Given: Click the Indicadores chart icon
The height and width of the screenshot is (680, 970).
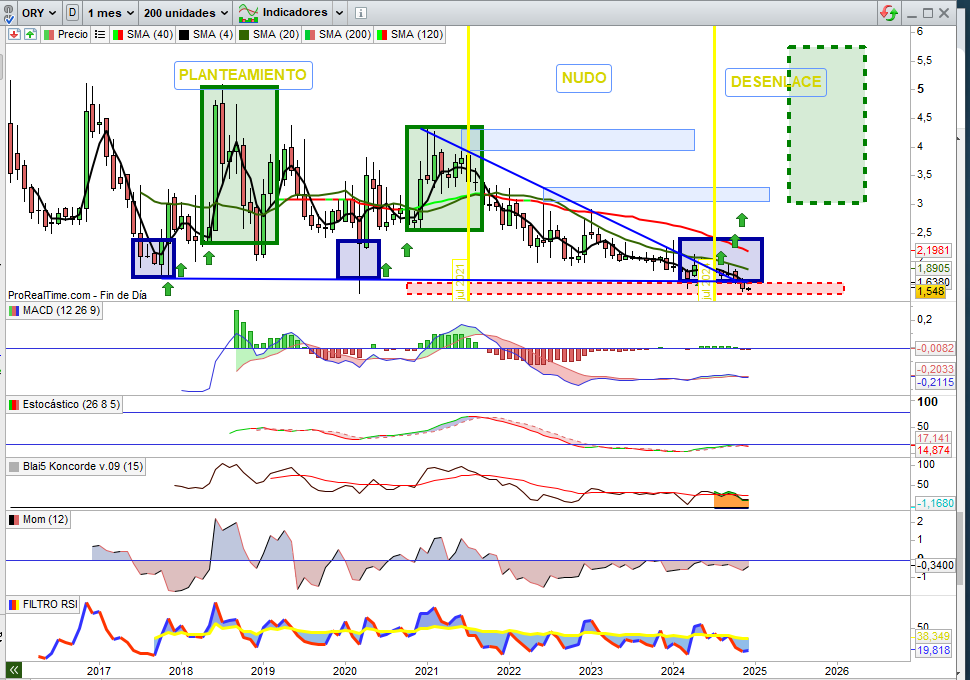Looking at the screenshot, I should click(248, 12).
